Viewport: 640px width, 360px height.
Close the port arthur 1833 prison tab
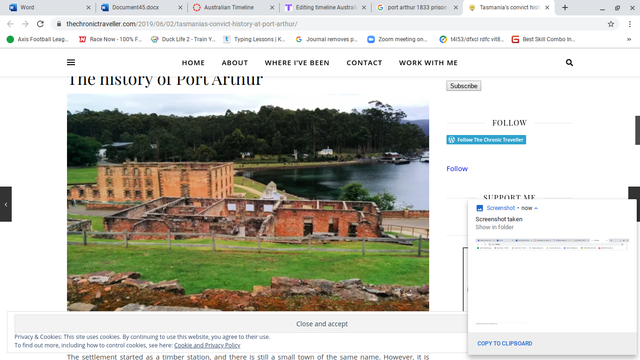[456, 7]
